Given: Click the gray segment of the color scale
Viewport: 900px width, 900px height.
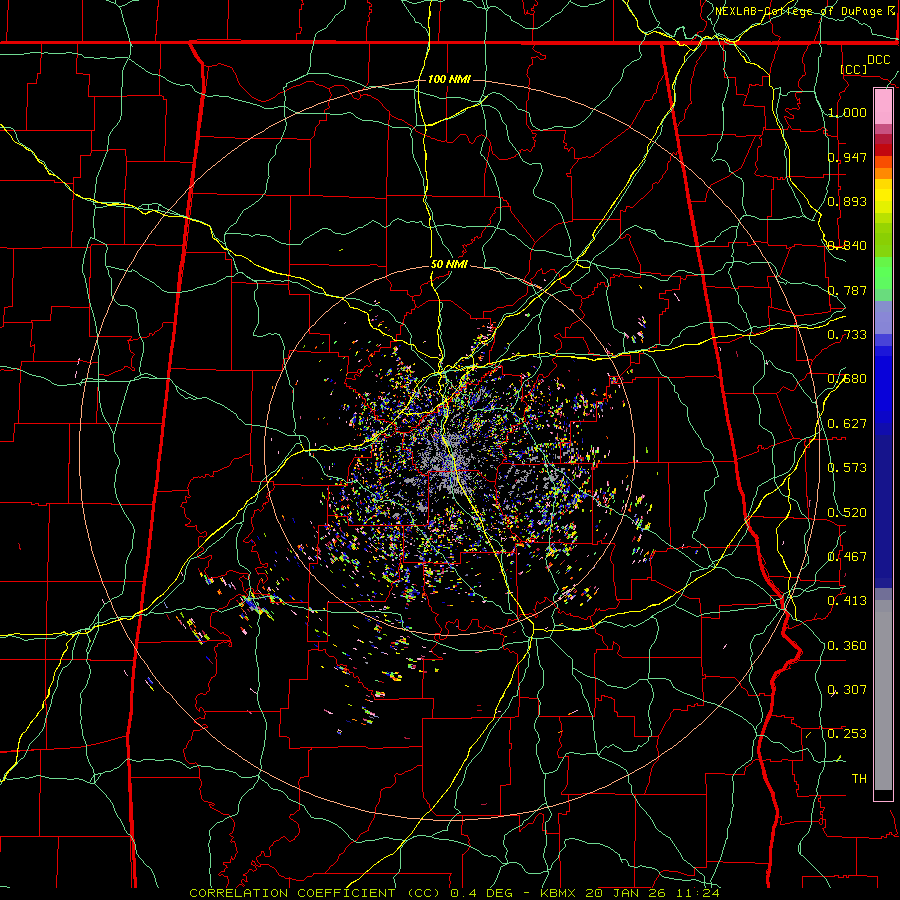Looking at the screenshot, I should [883, 695].
